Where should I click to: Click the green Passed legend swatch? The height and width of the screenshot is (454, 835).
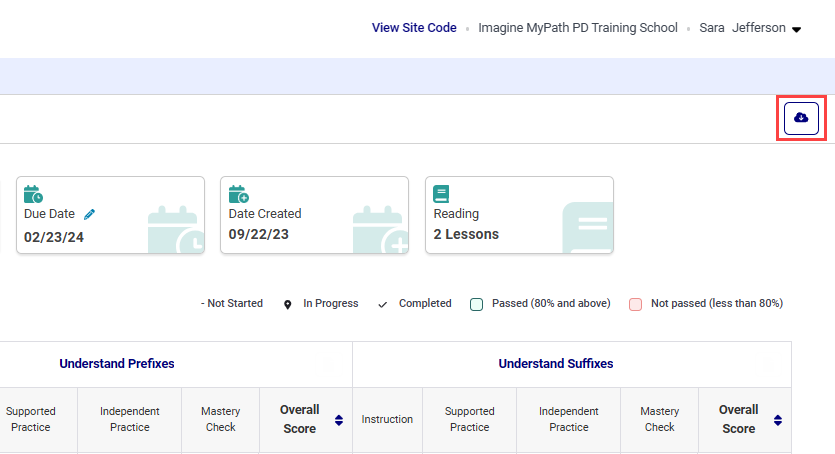[x=477, y=304]
